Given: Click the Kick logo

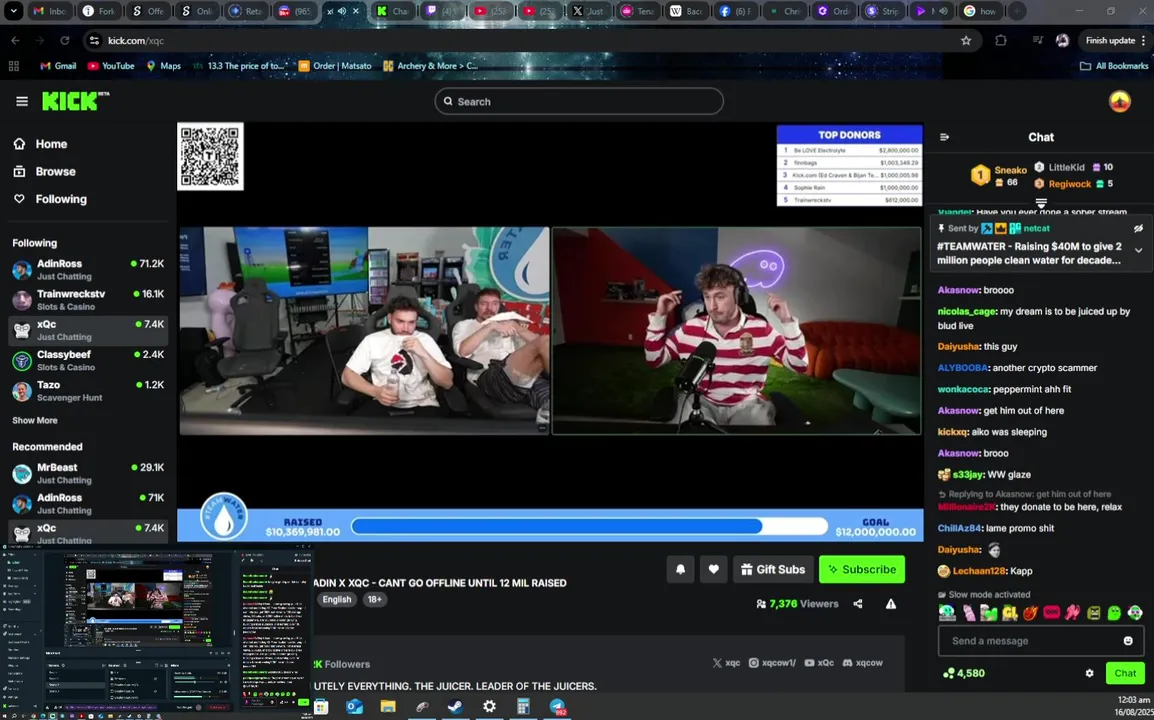Looking at the screenshot, I should pos(75,101).
